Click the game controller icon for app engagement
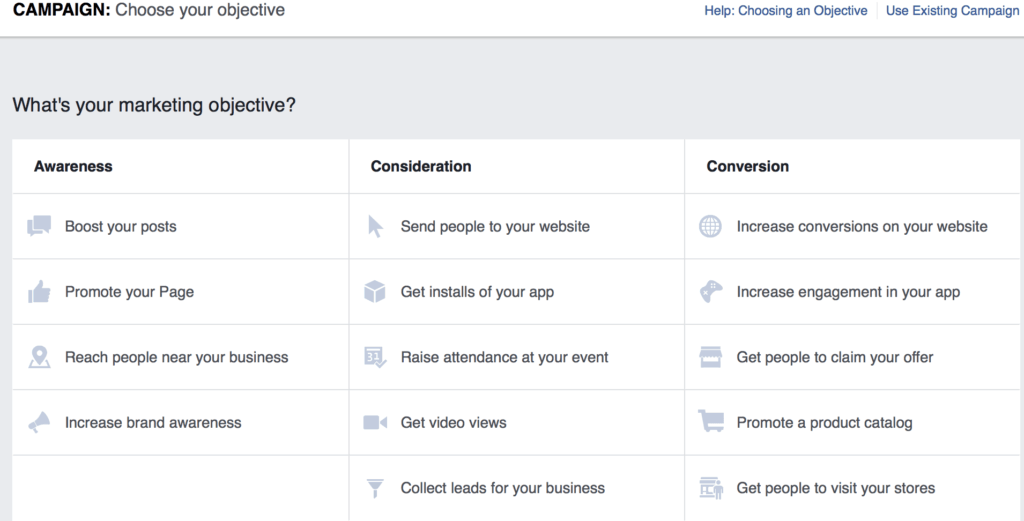Image resolution: width=1024 pixels, height=521 pixels. [711, 292]
